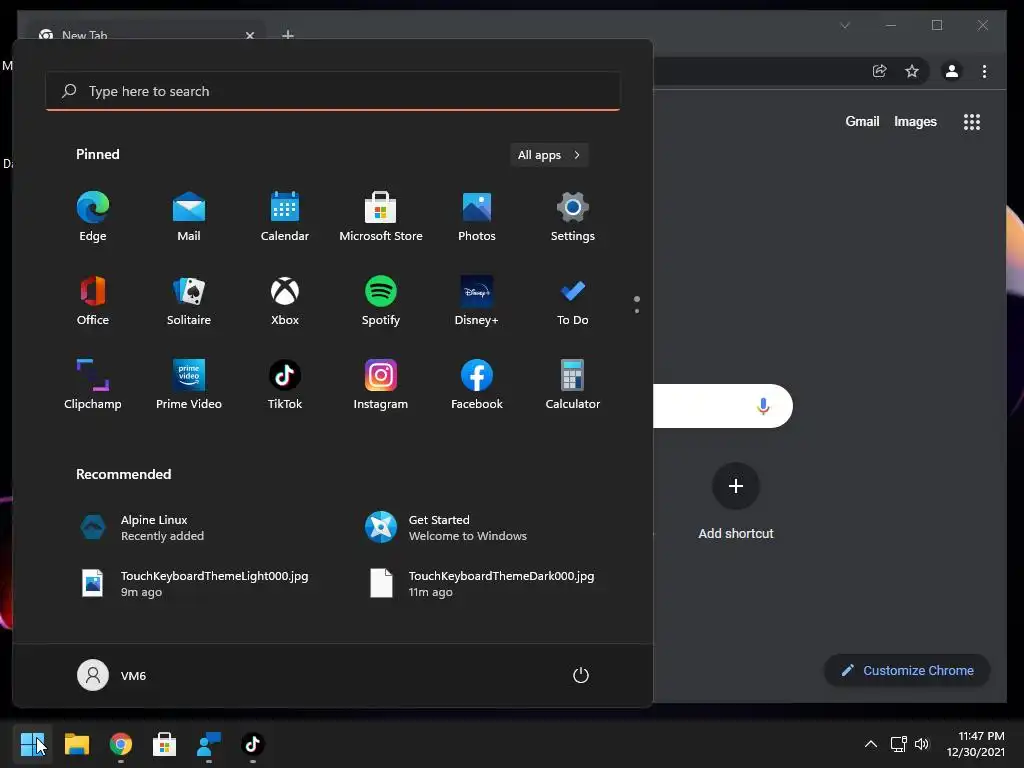
Task: Click the Type here to search box
Action: click(333, 91)
